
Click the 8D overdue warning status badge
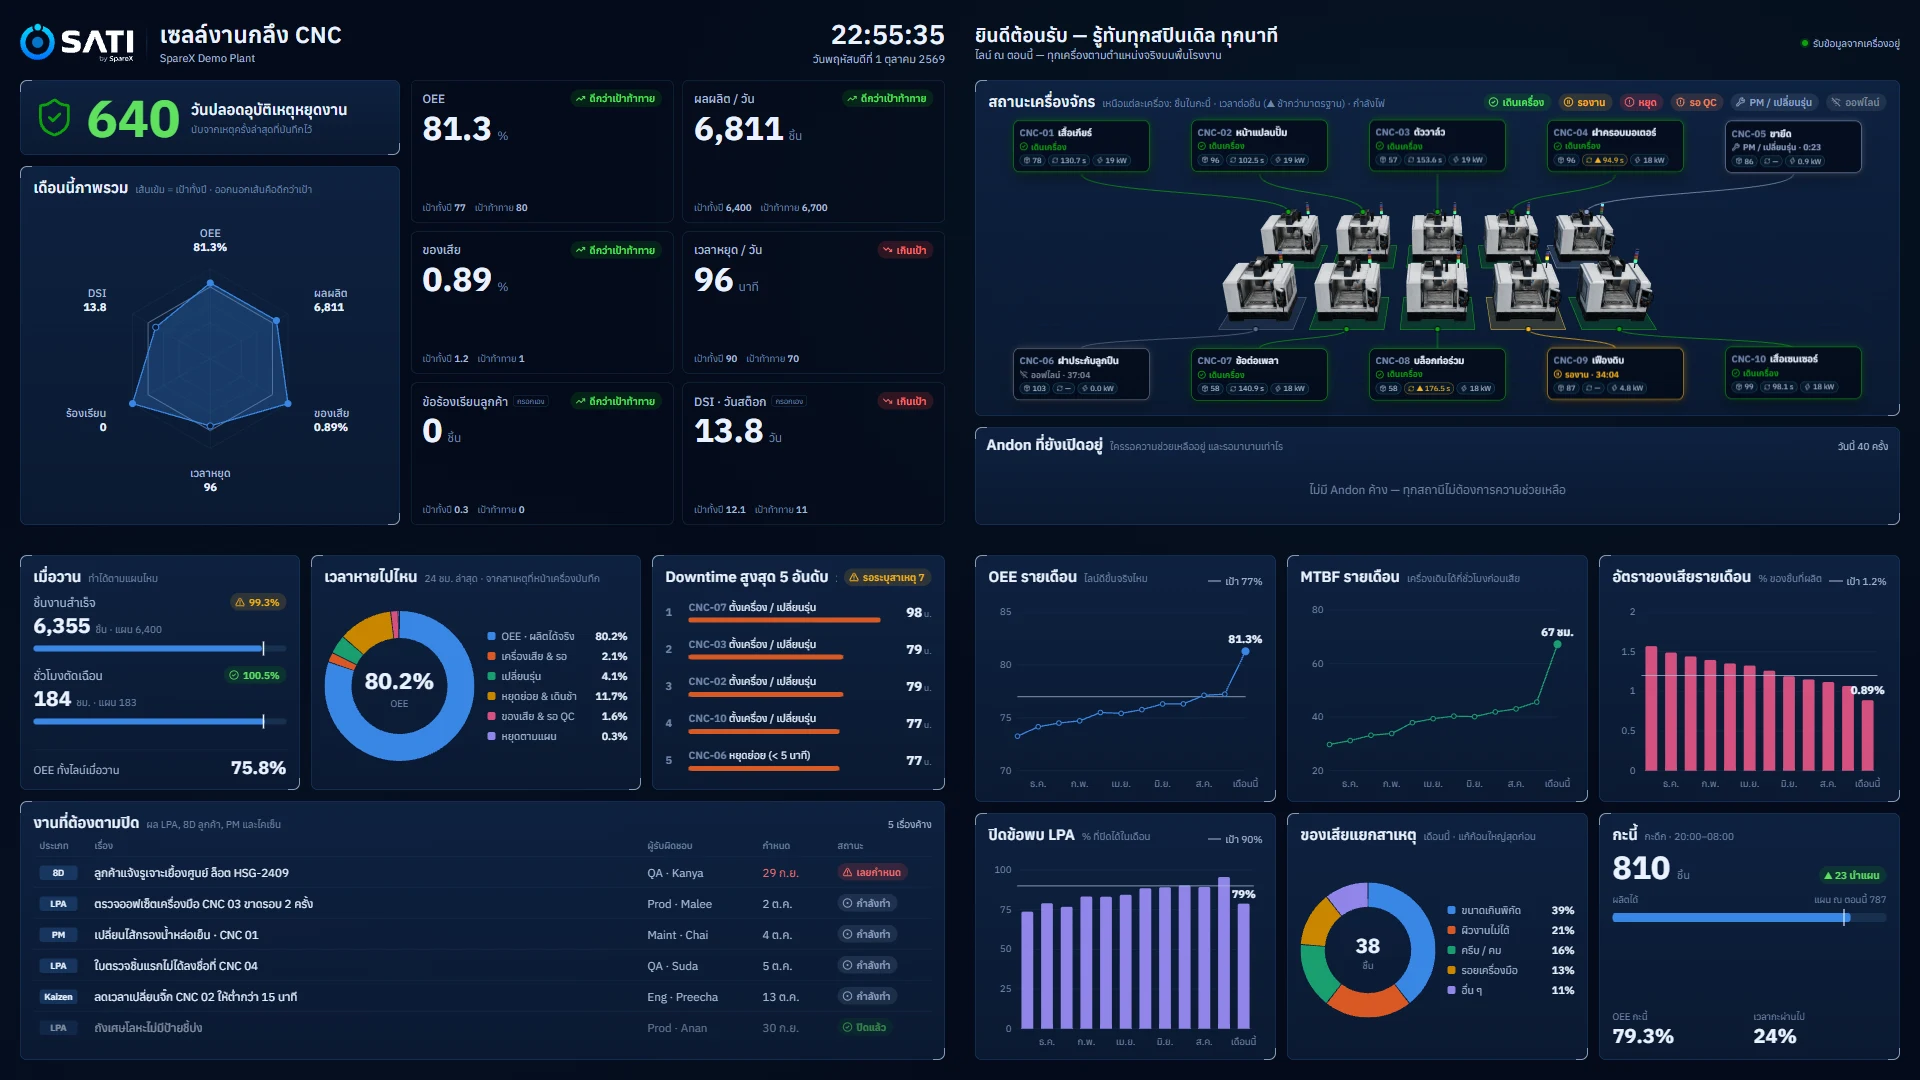[872, 873]
